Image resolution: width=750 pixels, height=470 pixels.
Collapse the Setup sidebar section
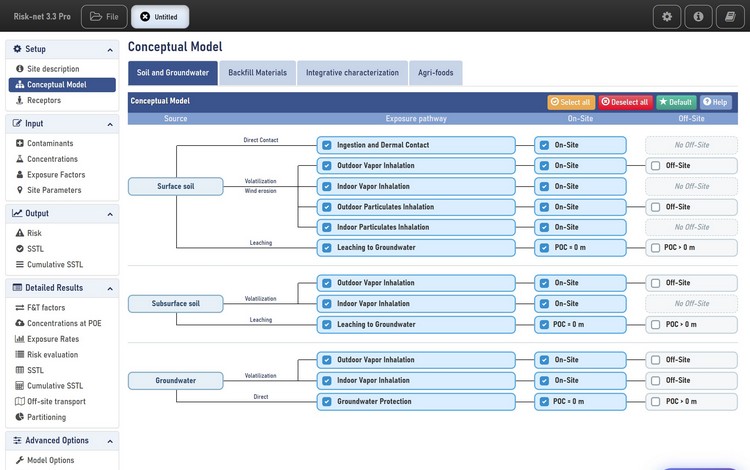(x=110, y=50)
